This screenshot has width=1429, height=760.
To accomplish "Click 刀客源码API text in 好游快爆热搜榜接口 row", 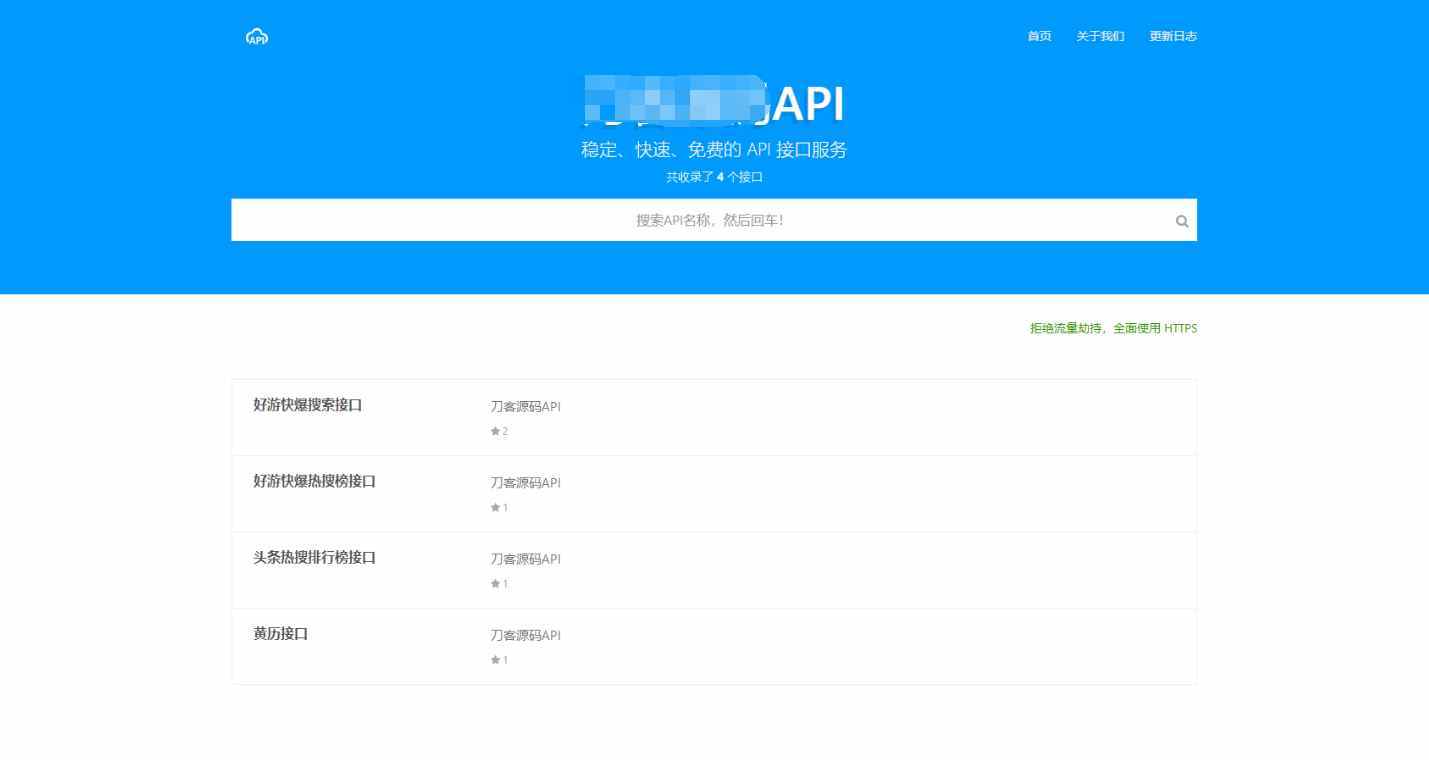I will coord(525,483).
